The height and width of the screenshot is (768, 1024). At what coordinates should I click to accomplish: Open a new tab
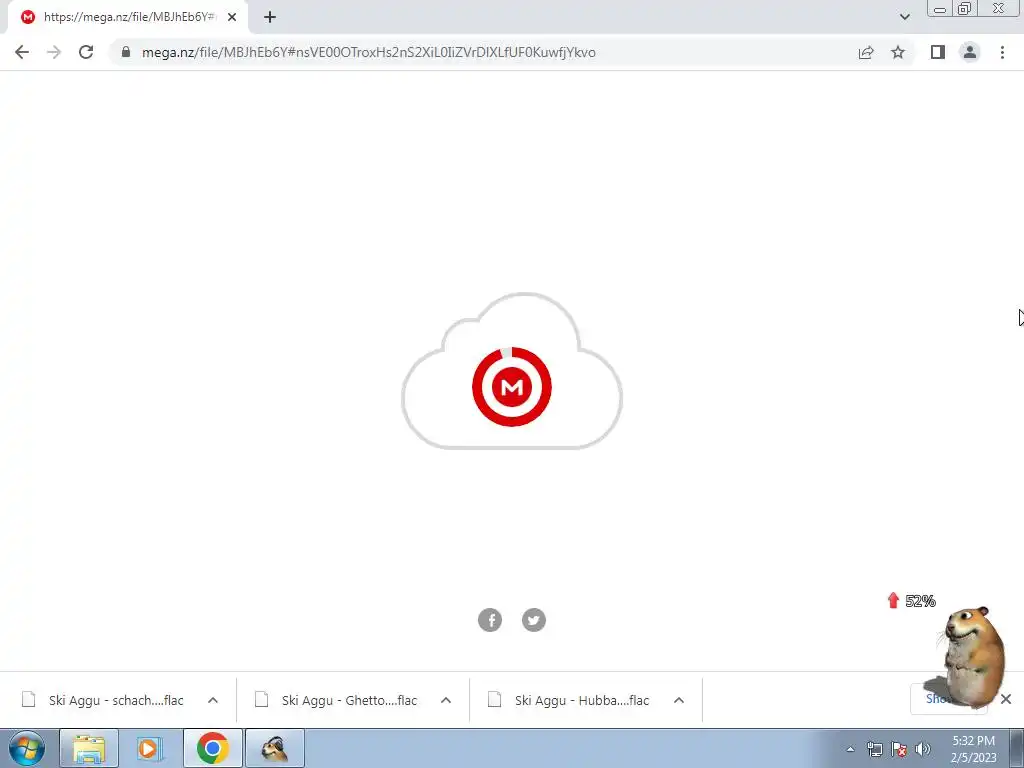click(x=270, y=17)
